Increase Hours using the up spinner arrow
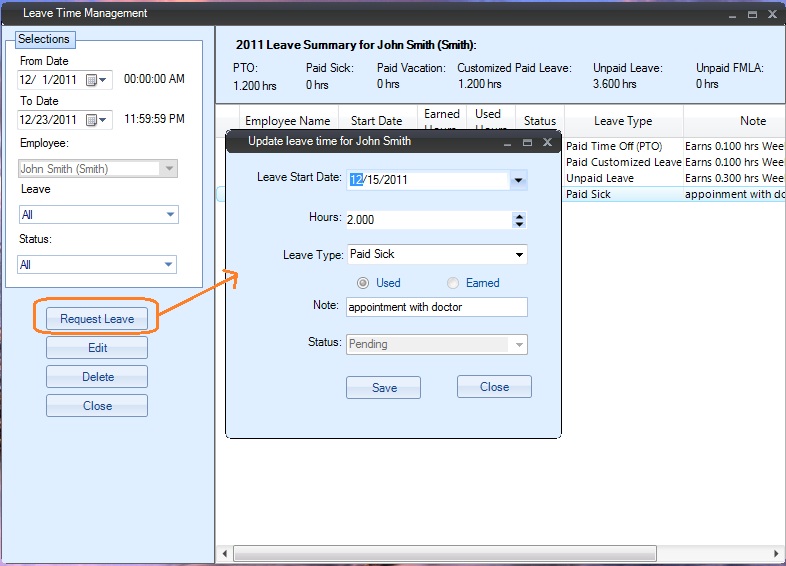This screenshot has height=566, width=786. 518,215
